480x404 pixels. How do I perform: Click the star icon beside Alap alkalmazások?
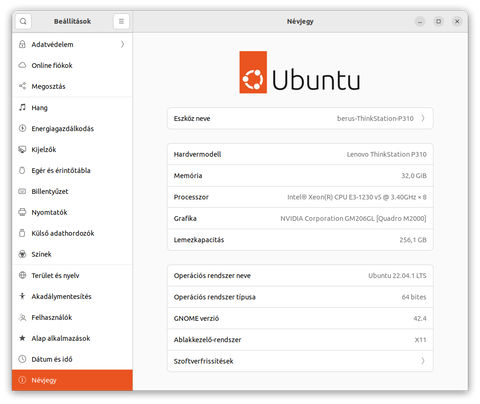coord(22,338)
